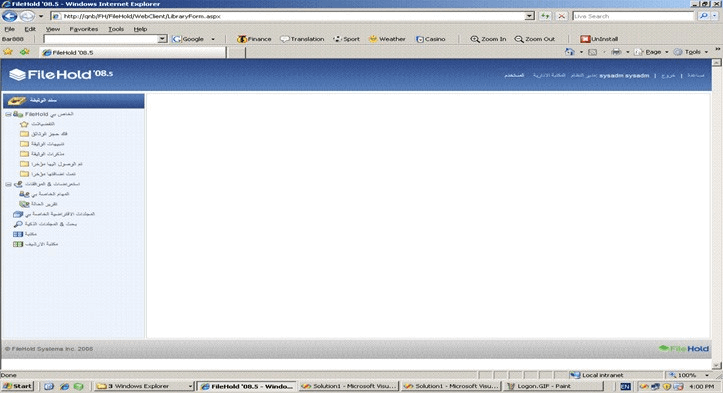
Task: Open the Help menu
Action: (140, 29)
